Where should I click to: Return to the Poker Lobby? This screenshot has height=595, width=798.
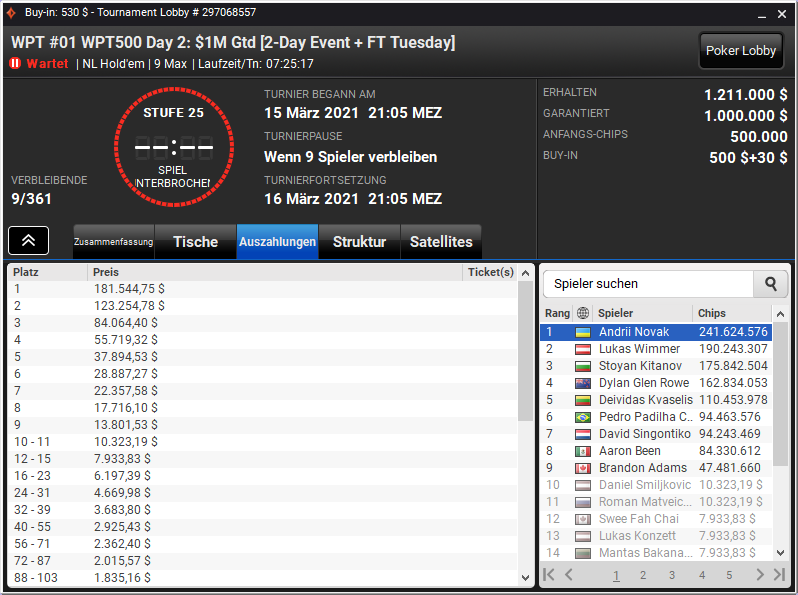pyautogui.click(x=740, y=50)
